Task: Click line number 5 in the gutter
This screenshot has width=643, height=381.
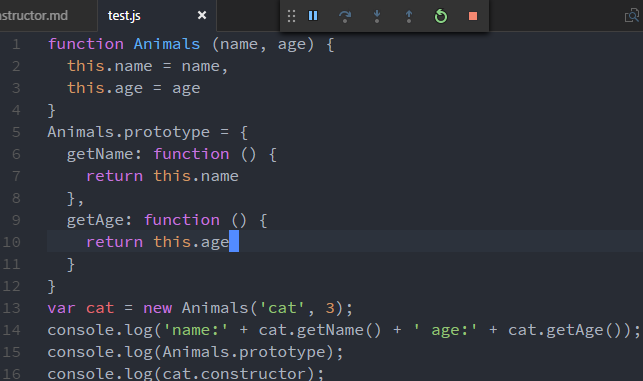Action: click(x=16, y=132)
